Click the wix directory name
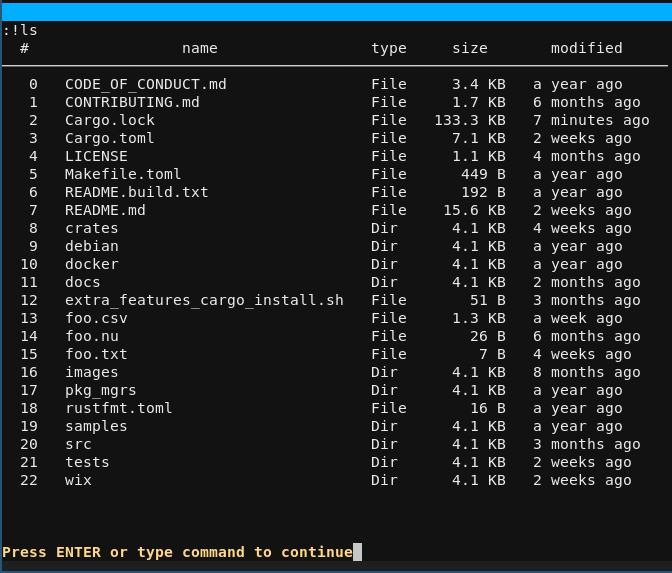The height and width of the screenshot is (573, 672). point(78,480)
